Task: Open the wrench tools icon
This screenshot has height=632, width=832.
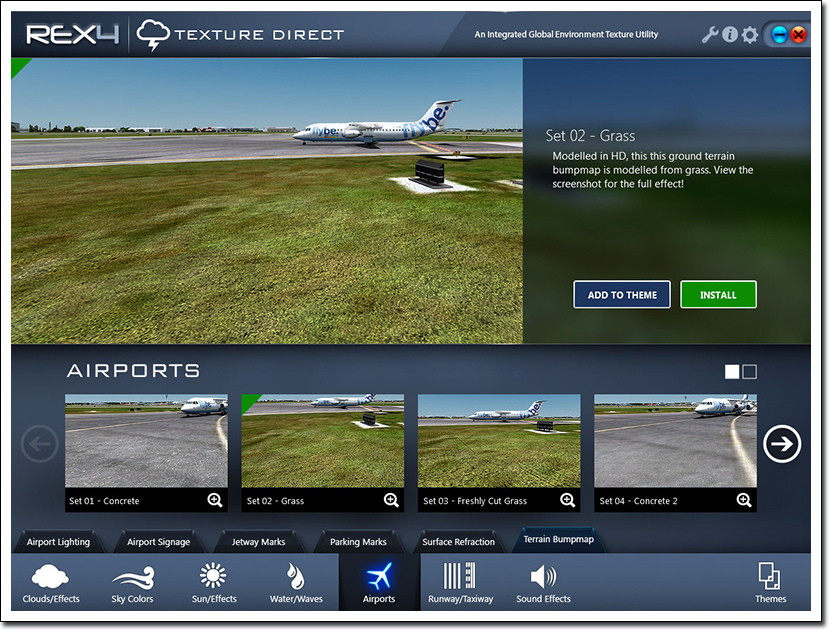Action: click(x=709, y=35)
